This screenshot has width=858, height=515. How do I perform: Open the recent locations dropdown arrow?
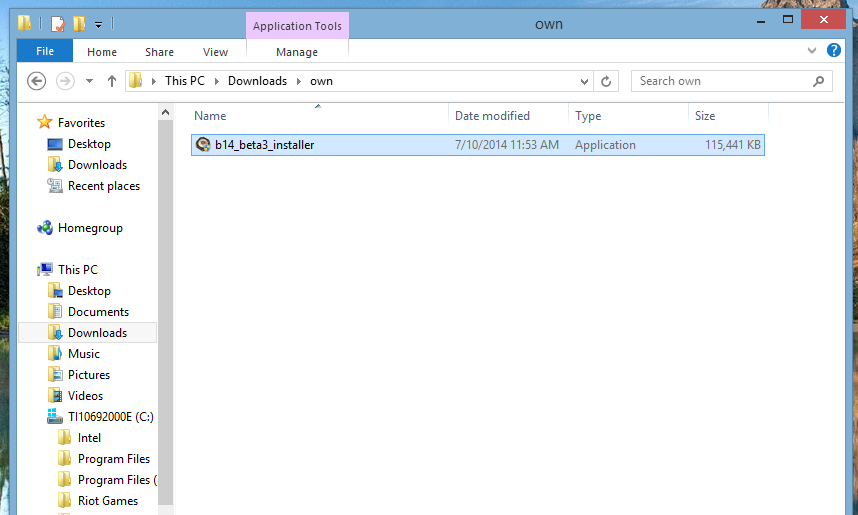(x=89, y=81)
